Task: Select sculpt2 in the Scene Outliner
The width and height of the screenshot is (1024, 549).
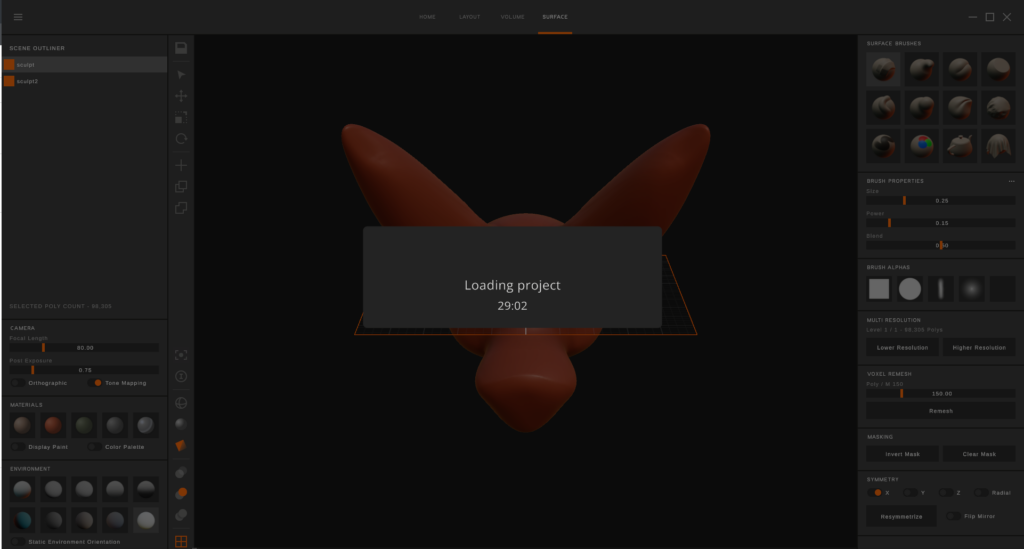Action: tap(27, 81)
